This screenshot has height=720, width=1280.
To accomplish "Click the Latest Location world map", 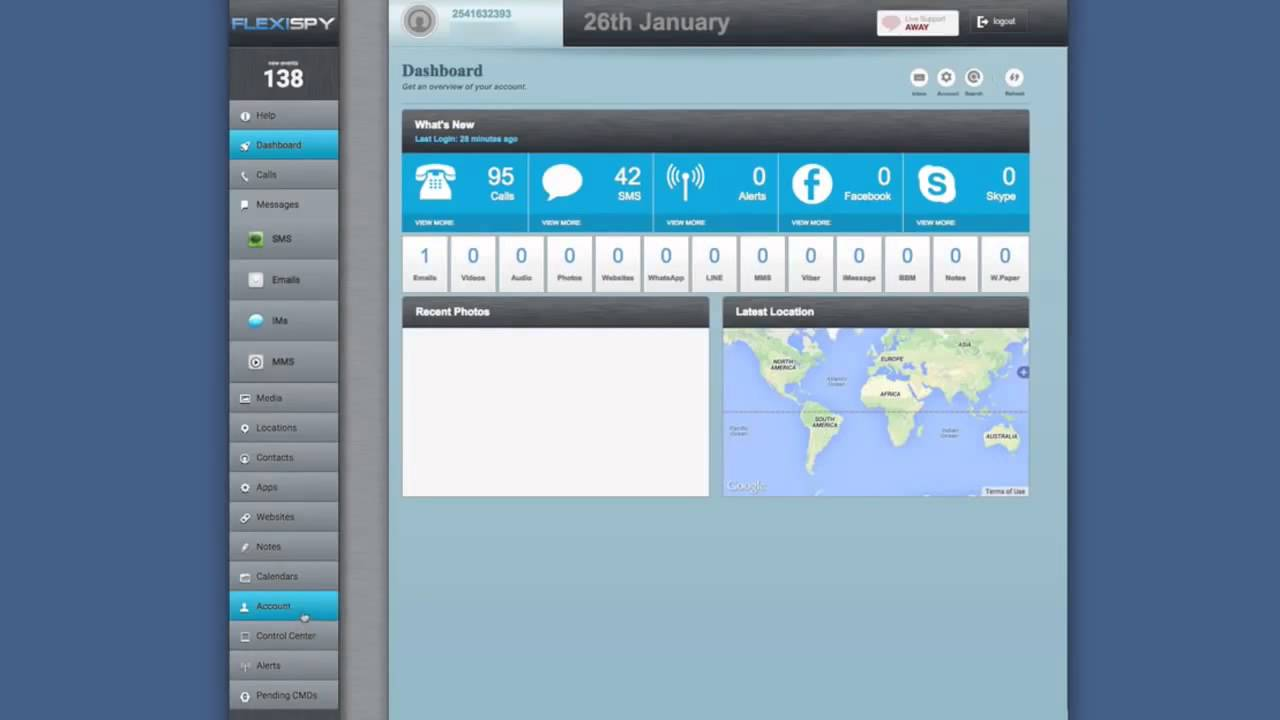I will point(875,411).
